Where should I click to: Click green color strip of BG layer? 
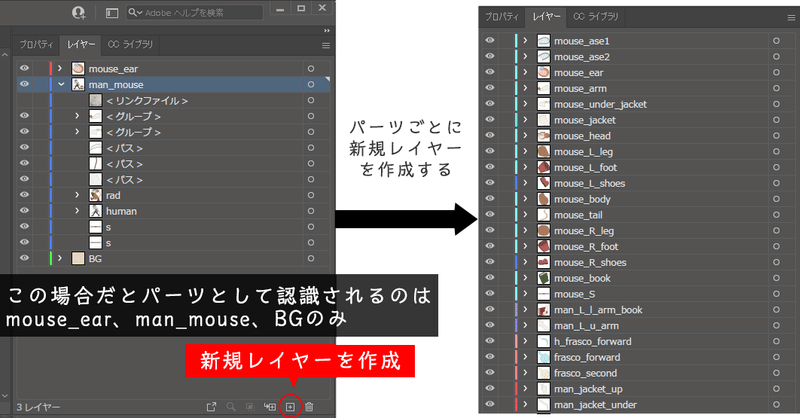[x=51, y=258]
